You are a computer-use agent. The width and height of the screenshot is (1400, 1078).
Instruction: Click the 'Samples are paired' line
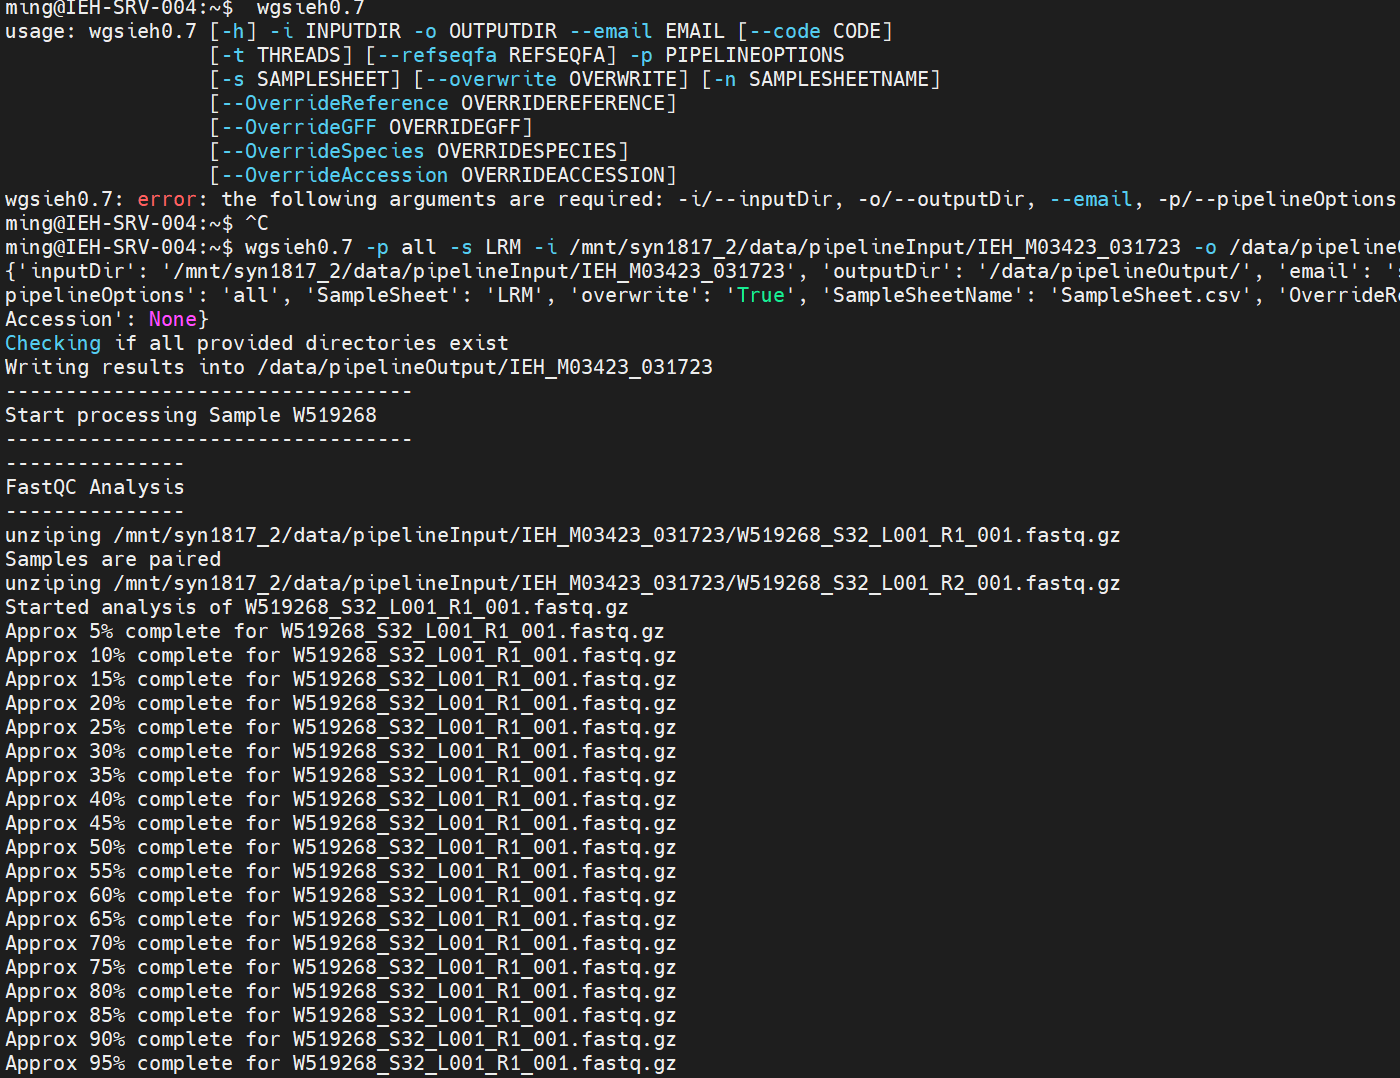click(x=113, y=559)
